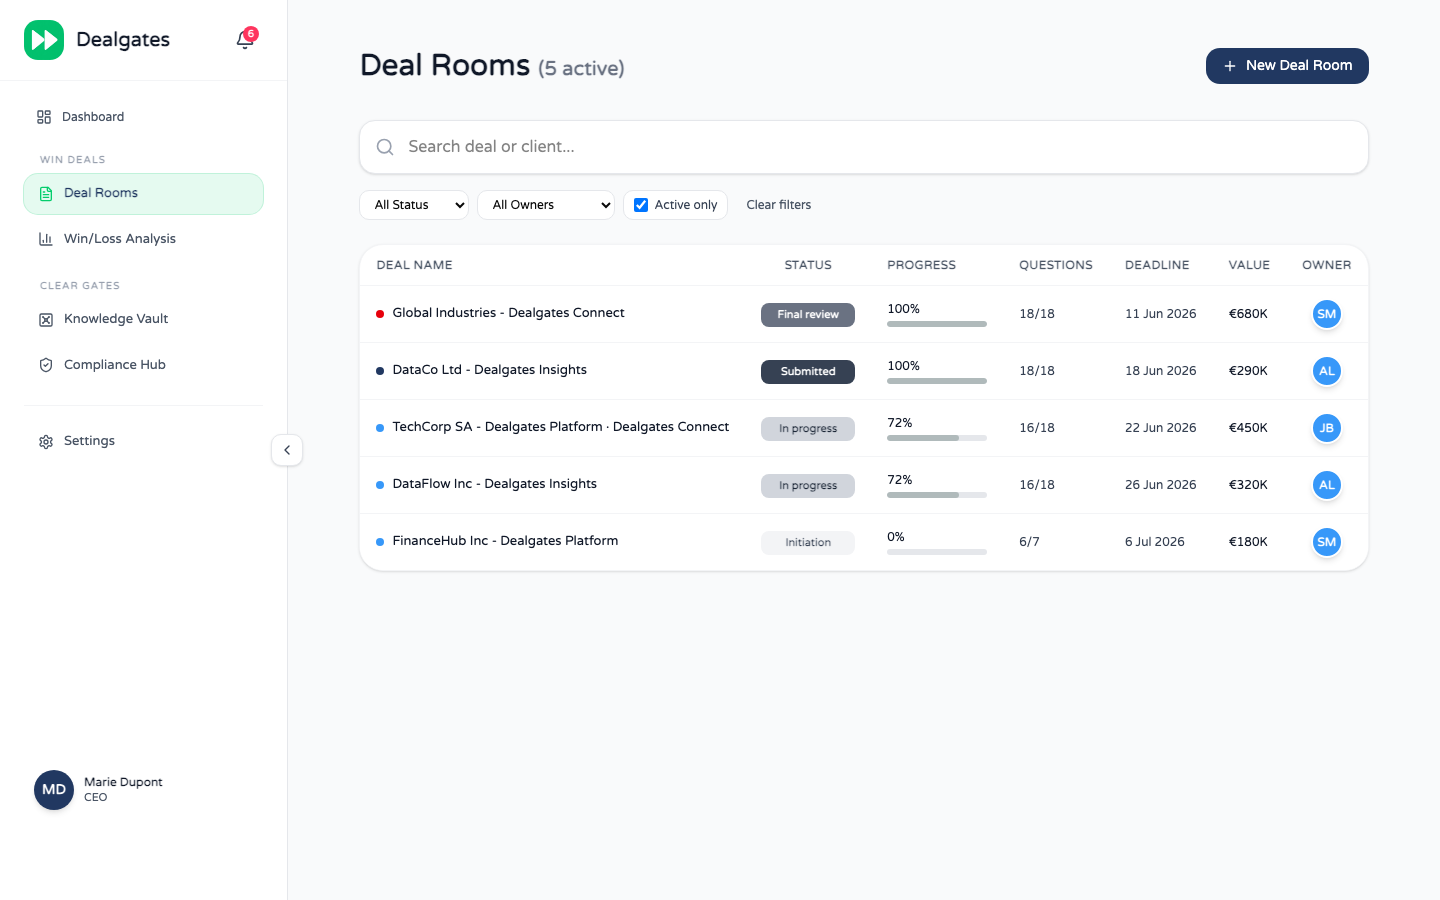Click AL owner avatar for DataFlow Inc
The width and height of the screenshot is (1440, 900).
point(1327,485)
